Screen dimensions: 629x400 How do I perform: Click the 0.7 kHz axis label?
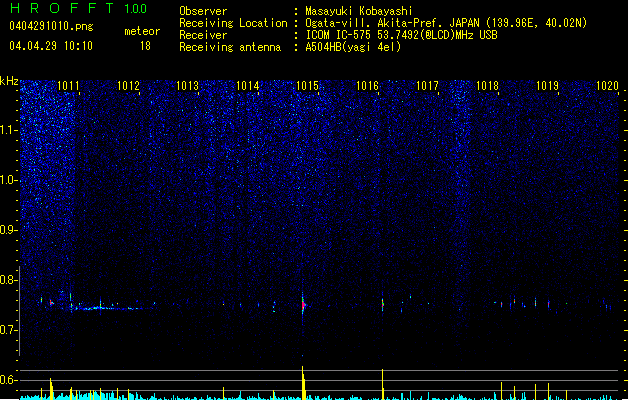(x=8, y=330)
